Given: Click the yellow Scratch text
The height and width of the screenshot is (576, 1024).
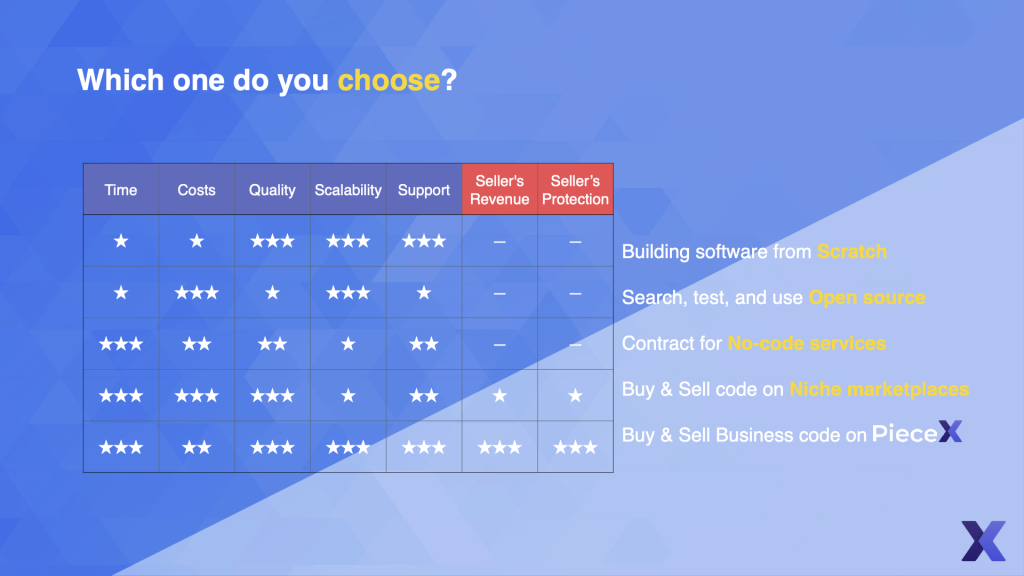Looking at the screenshot, I should pyautogui.click(x=852, y=251).
